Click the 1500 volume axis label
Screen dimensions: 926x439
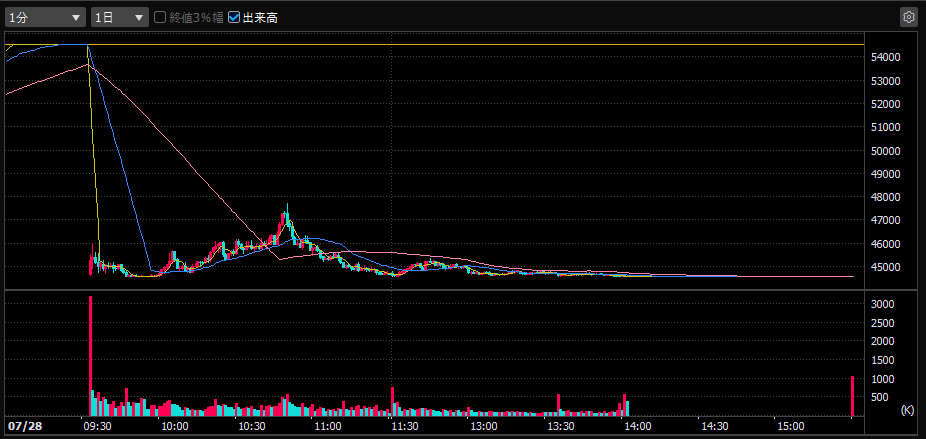click(x=884, y=360)
